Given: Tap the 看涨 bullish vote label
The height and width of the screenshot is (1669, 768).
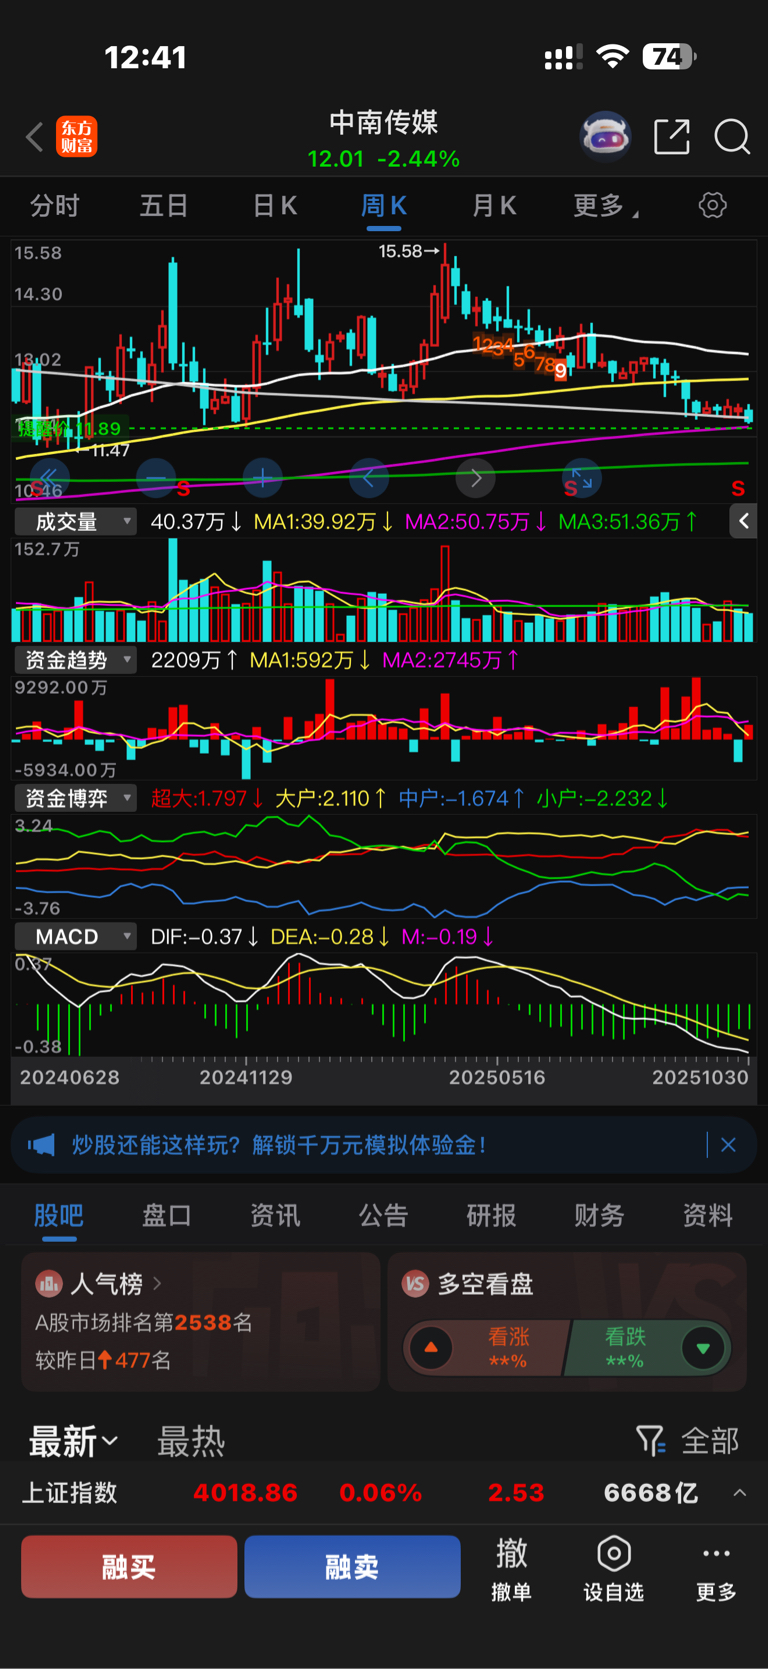Looking at the screenshot, I should click(508, 1337).
